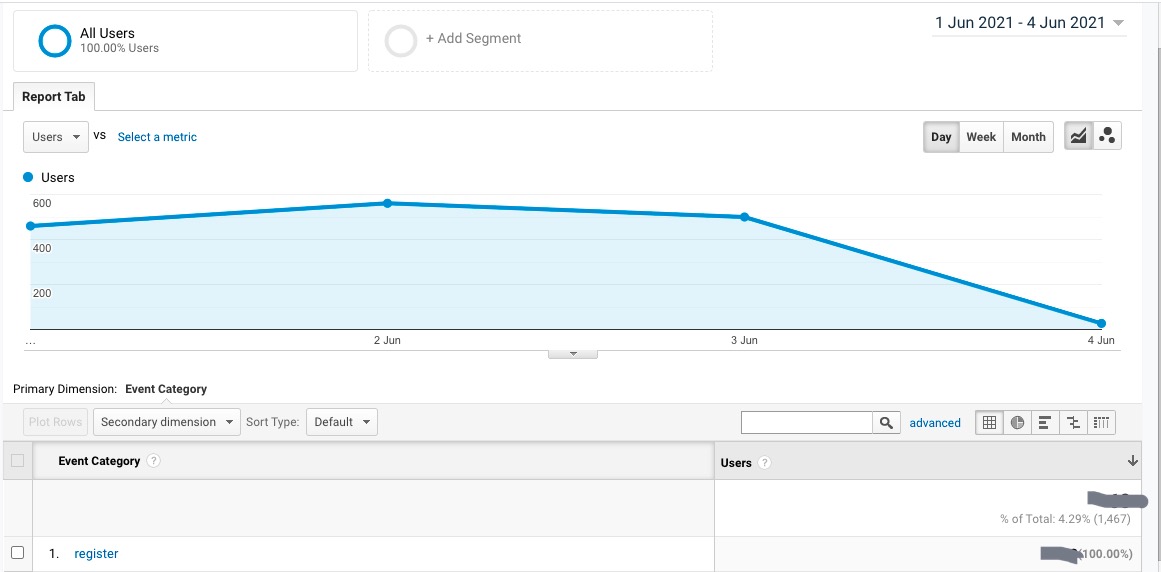Tick the checkbox for register row
Screen dimensions: 1161x572
click(x=17, y=553)
